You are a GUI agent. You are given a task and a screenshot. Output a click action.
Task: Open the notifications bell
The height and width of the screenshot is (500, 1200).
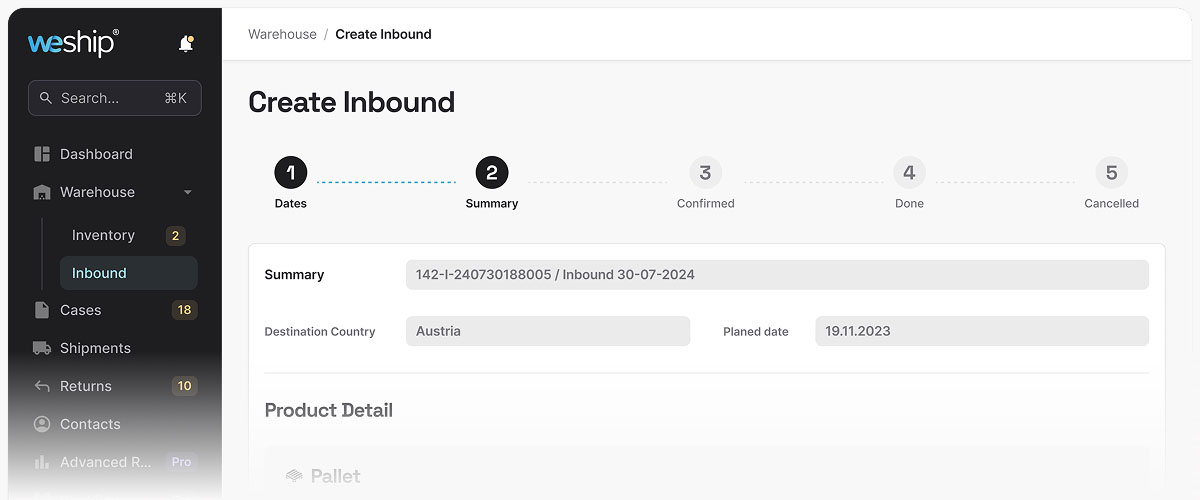click(x=185, y=44)
